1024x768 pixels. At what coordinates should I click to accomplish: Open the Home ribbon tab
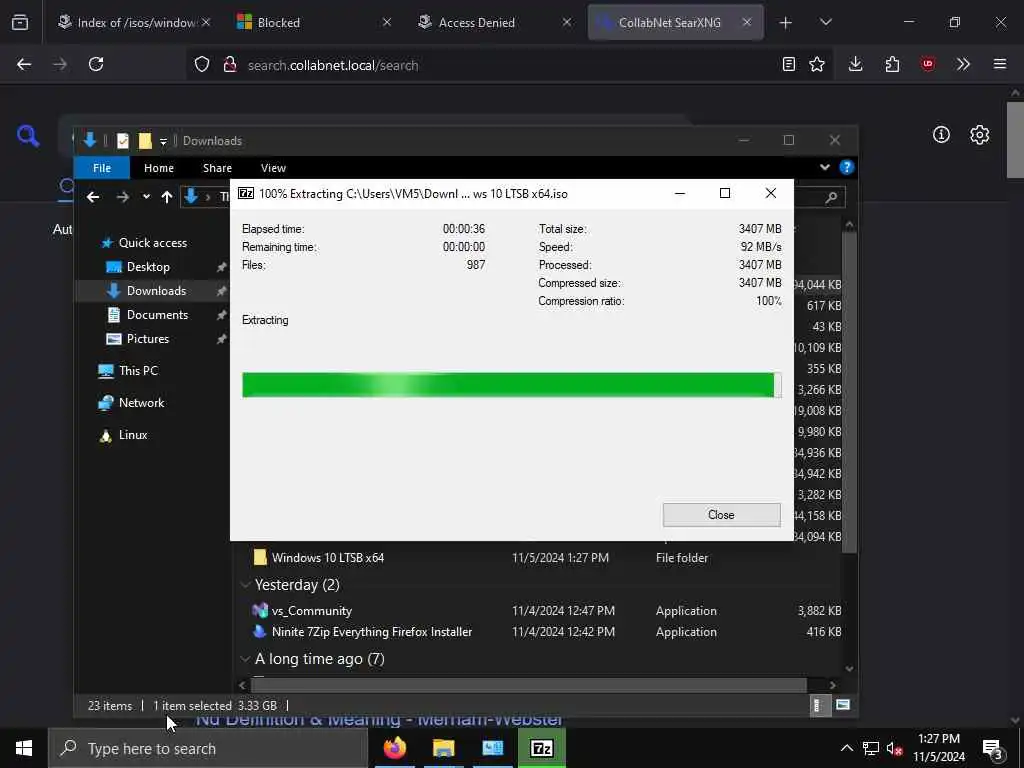(159, 168)
